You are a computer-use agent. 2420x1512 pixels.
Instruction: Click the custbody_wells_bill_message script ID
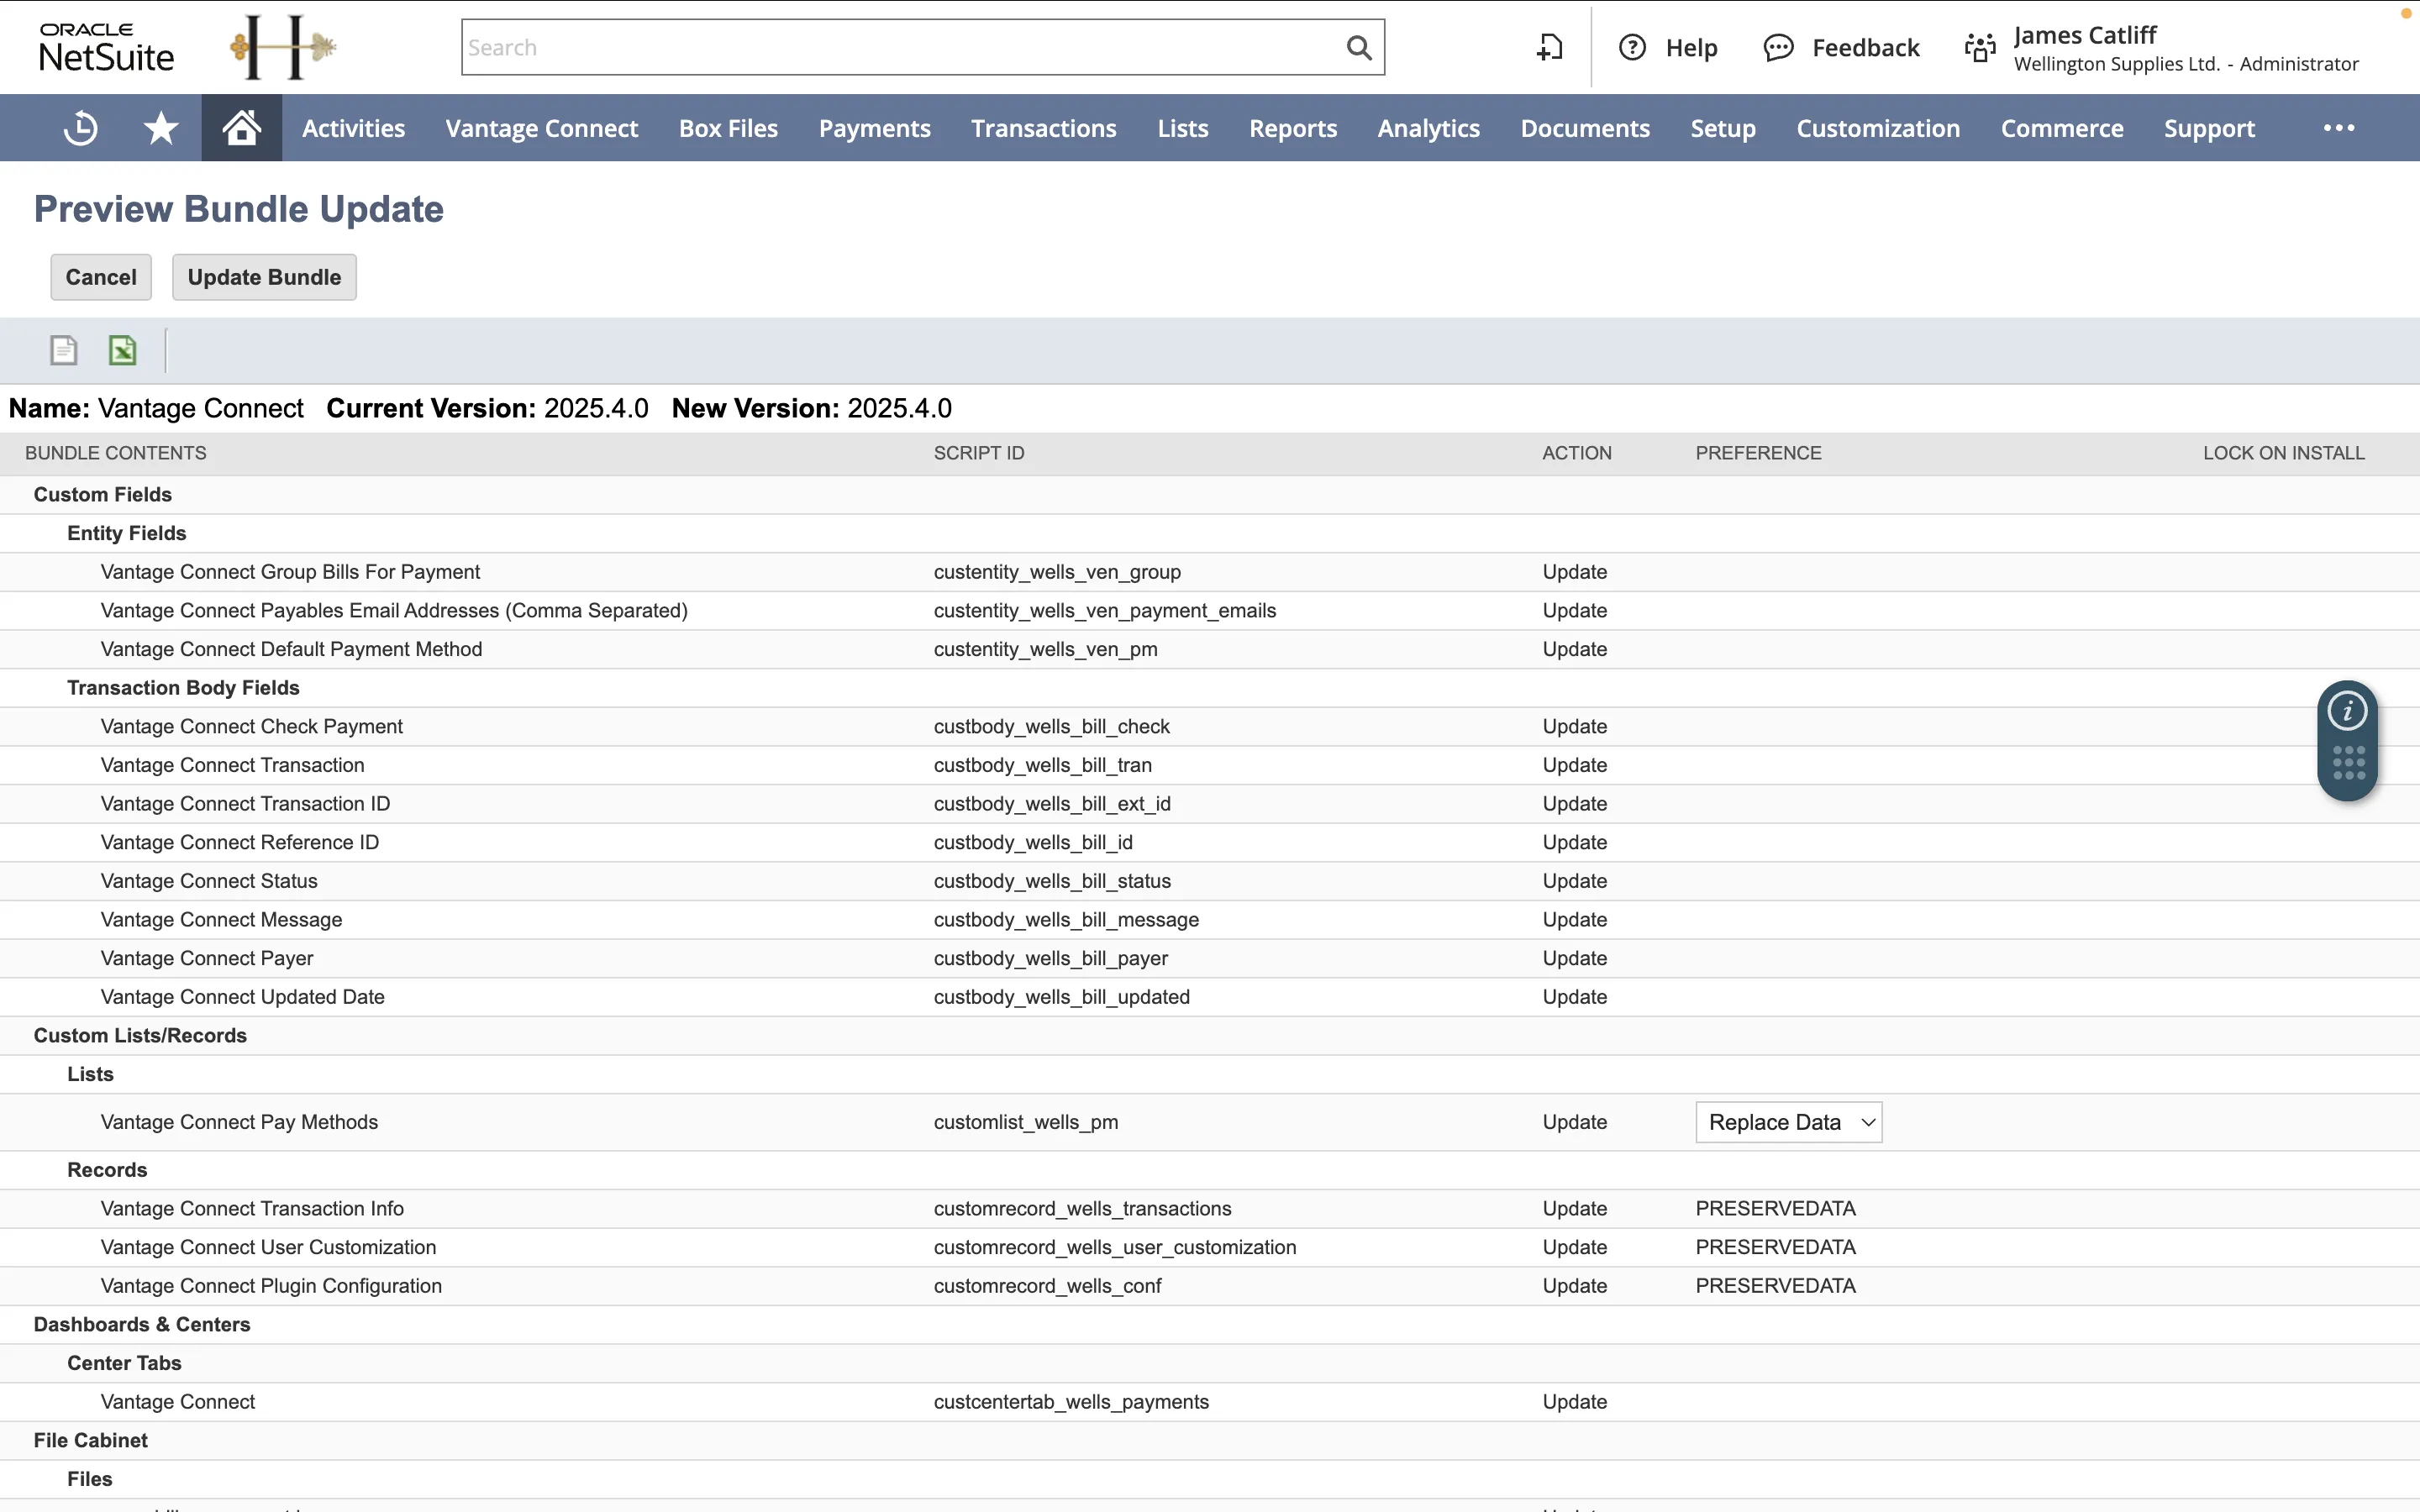pos(1066,919)
